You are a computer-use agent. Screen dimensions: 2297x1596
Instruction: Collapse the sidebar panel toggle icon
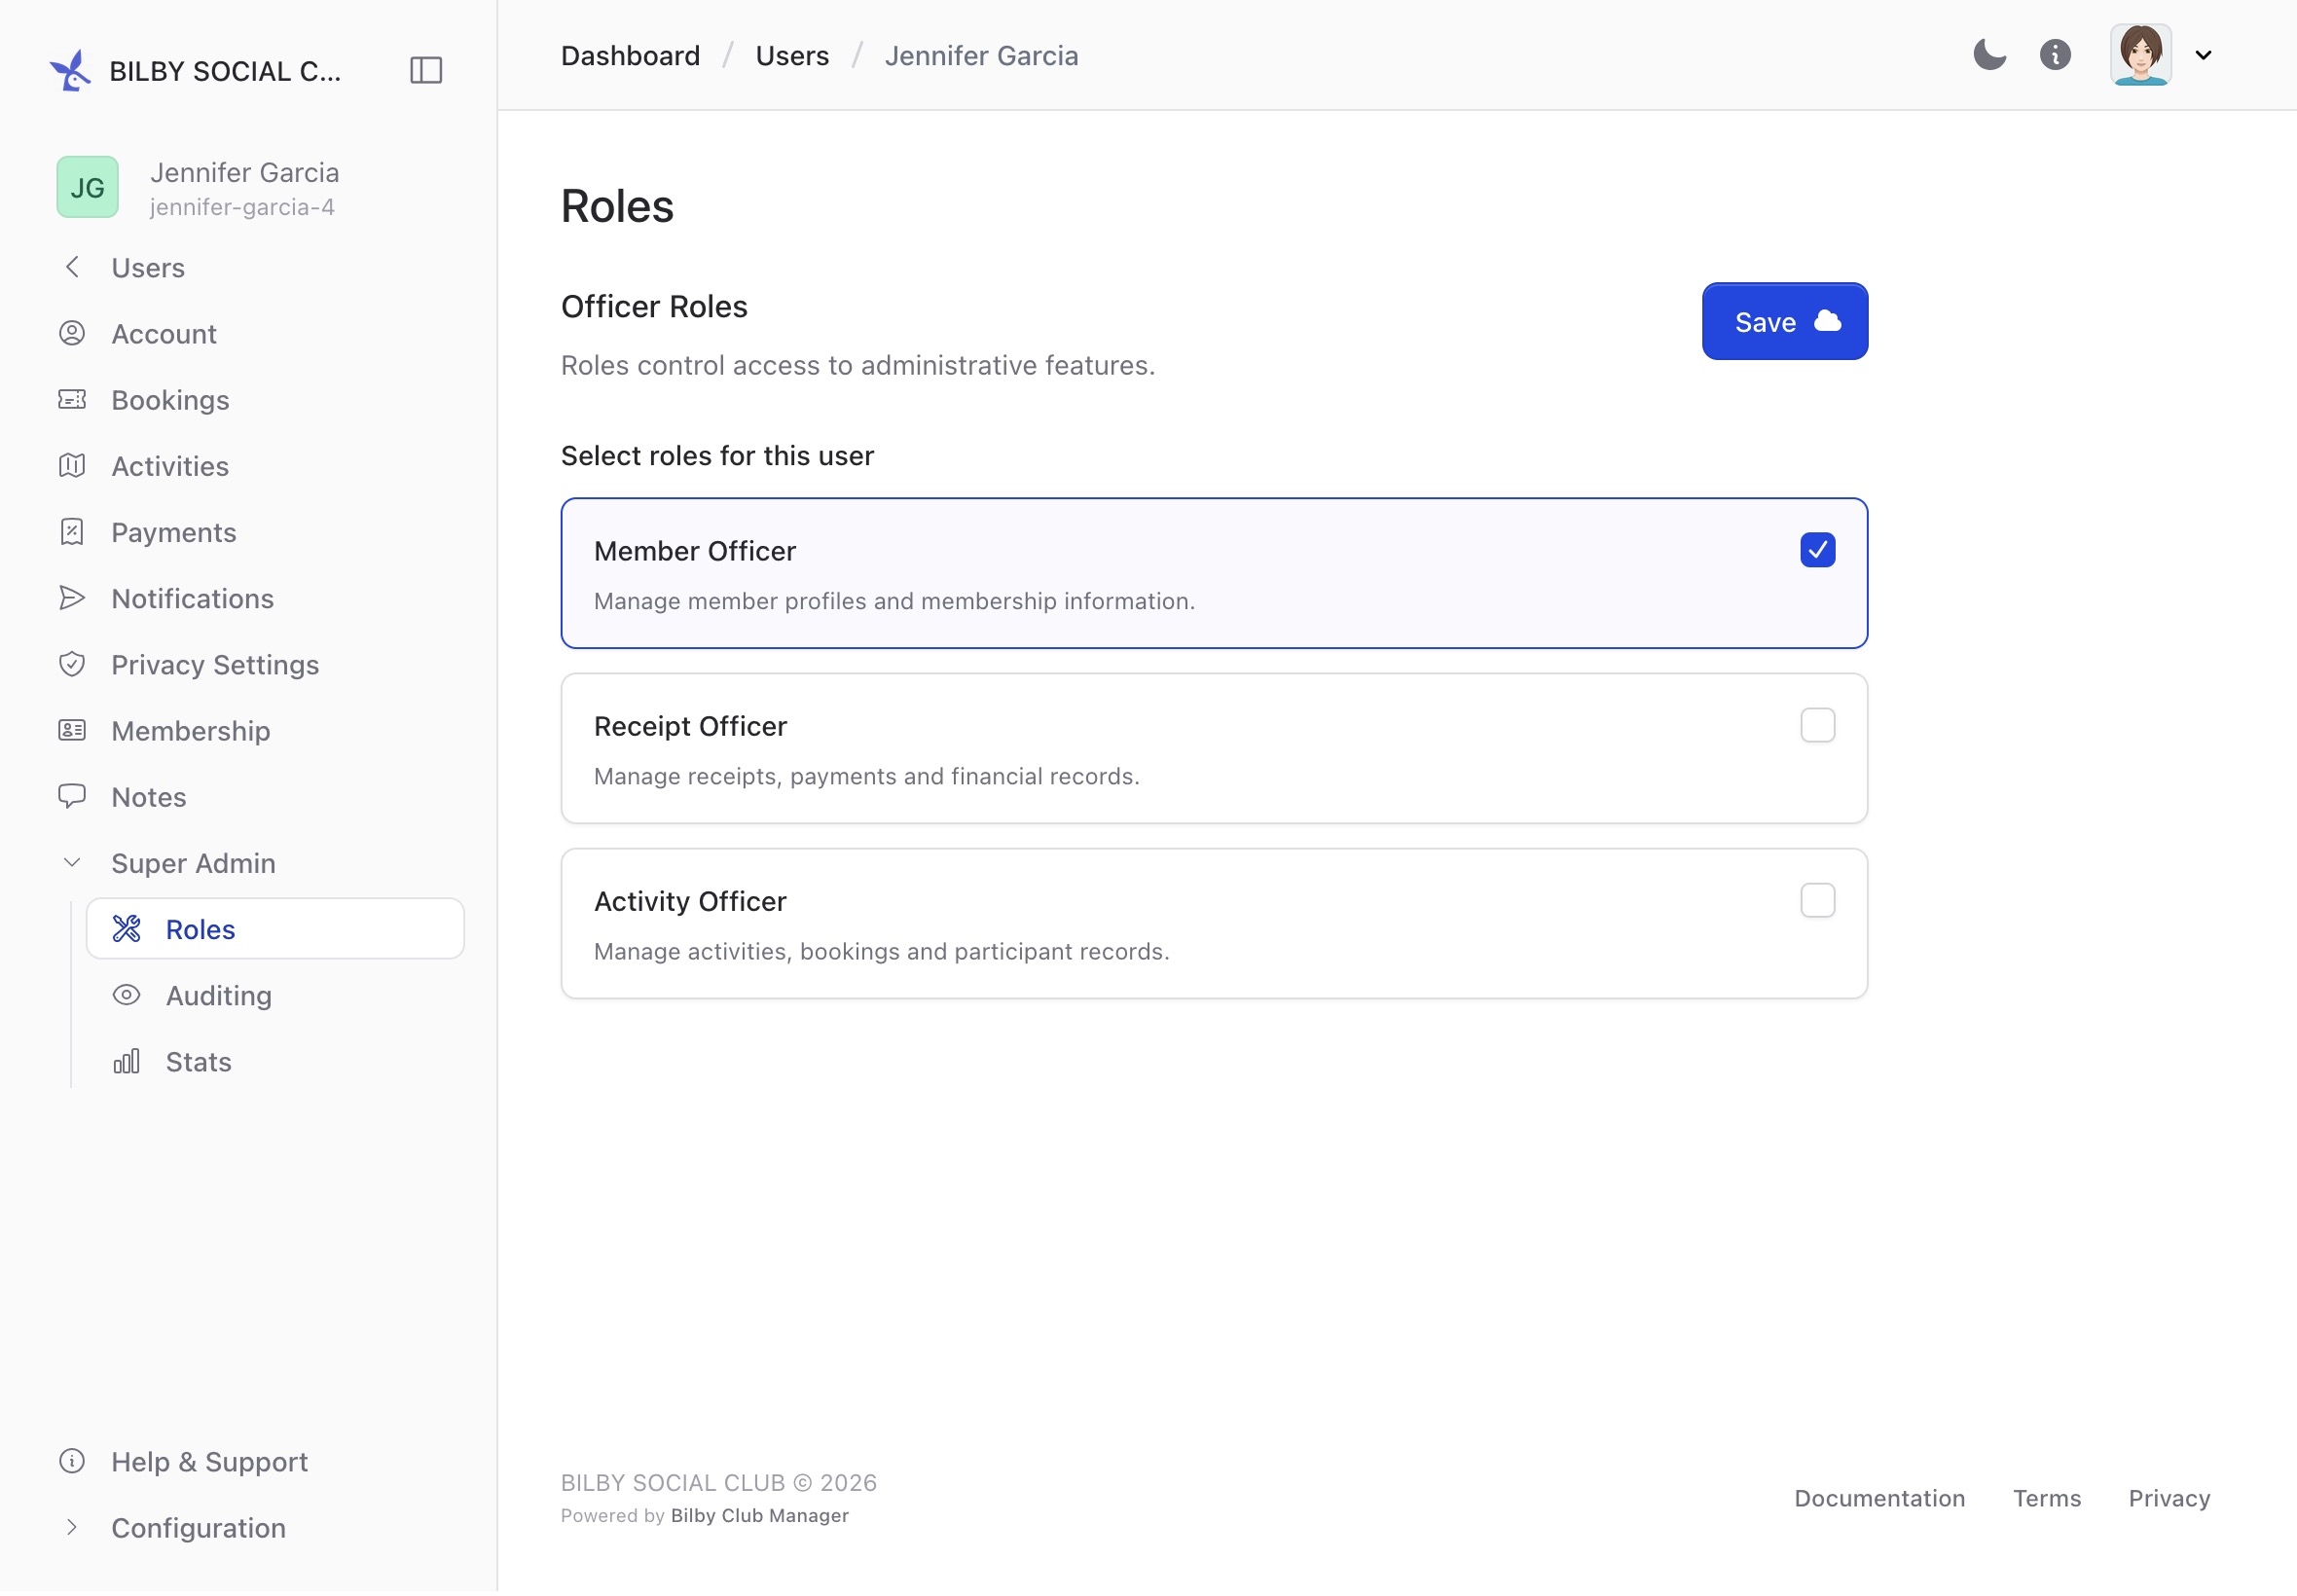(x=426, y=70)
